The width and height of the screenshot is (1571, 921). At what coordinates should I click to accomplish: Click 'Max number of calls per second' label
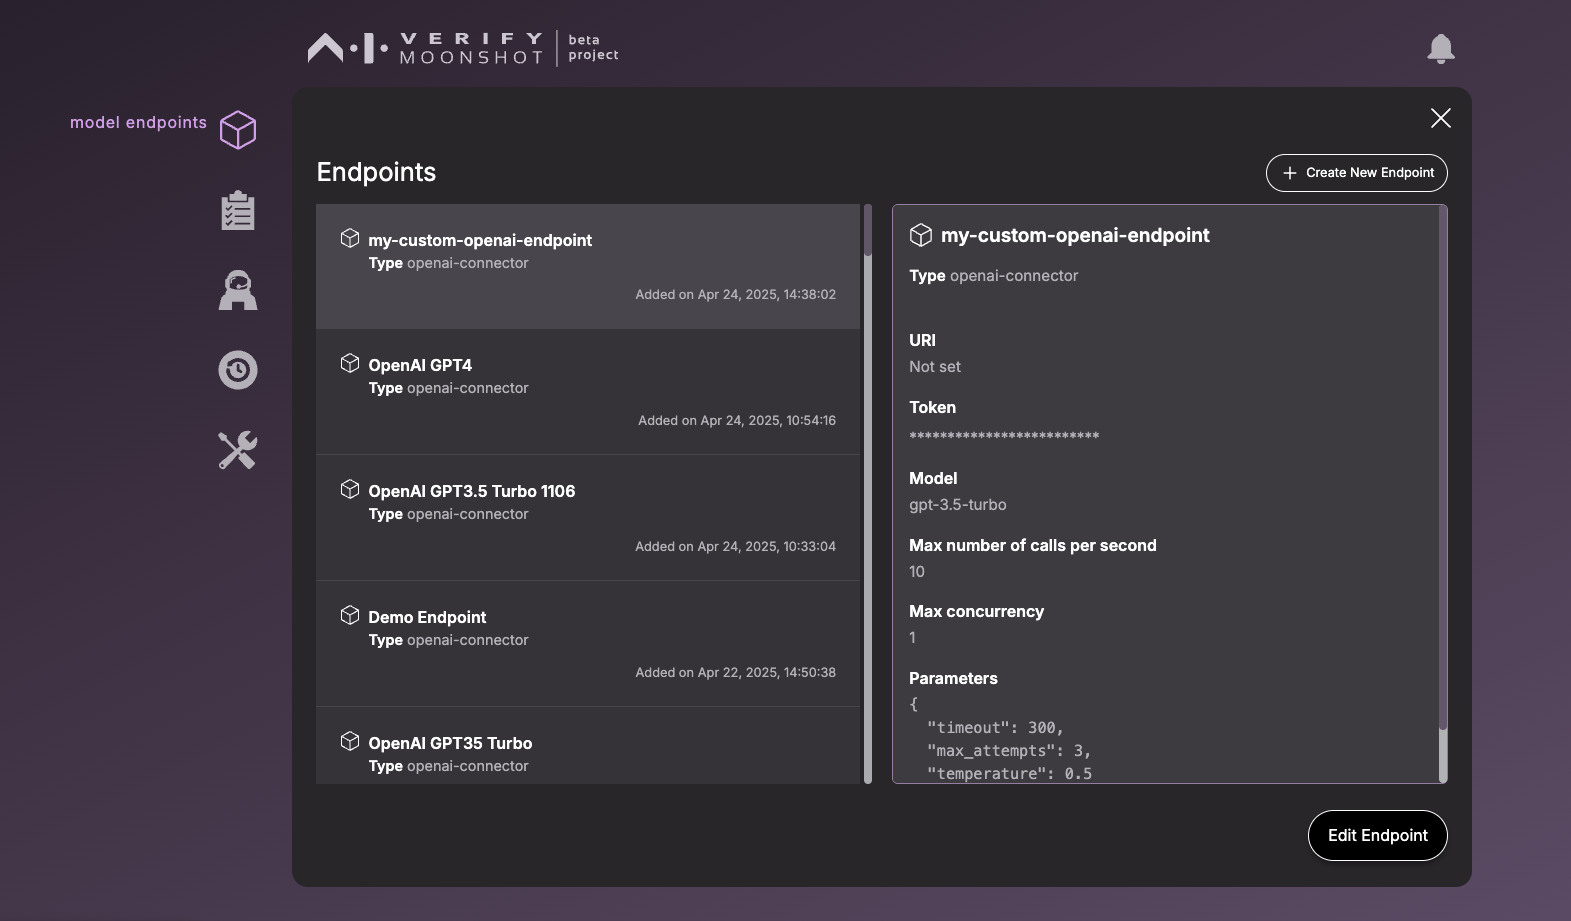click(x=1033, y=545)
